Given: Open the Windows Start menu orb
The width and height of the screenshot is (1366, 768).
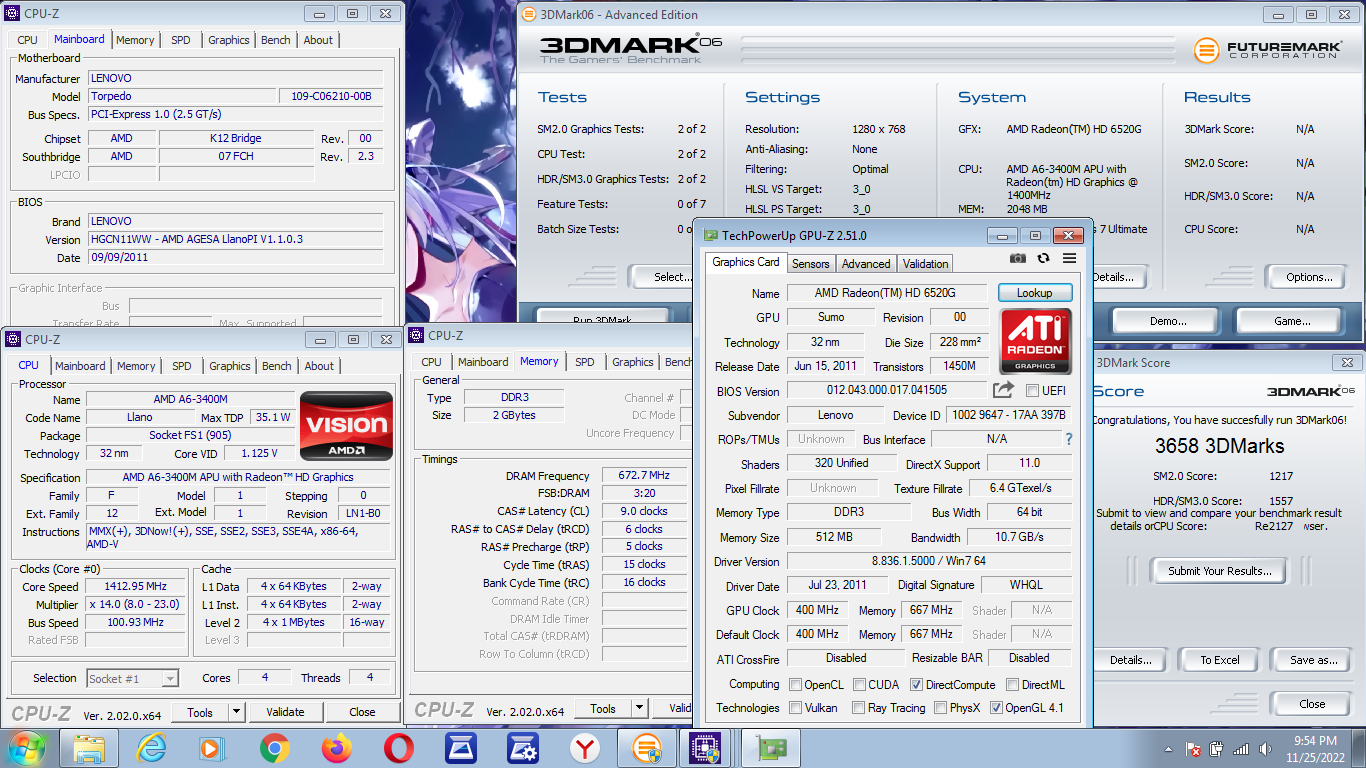Looking at the screenshot, I should pos(27,748).
